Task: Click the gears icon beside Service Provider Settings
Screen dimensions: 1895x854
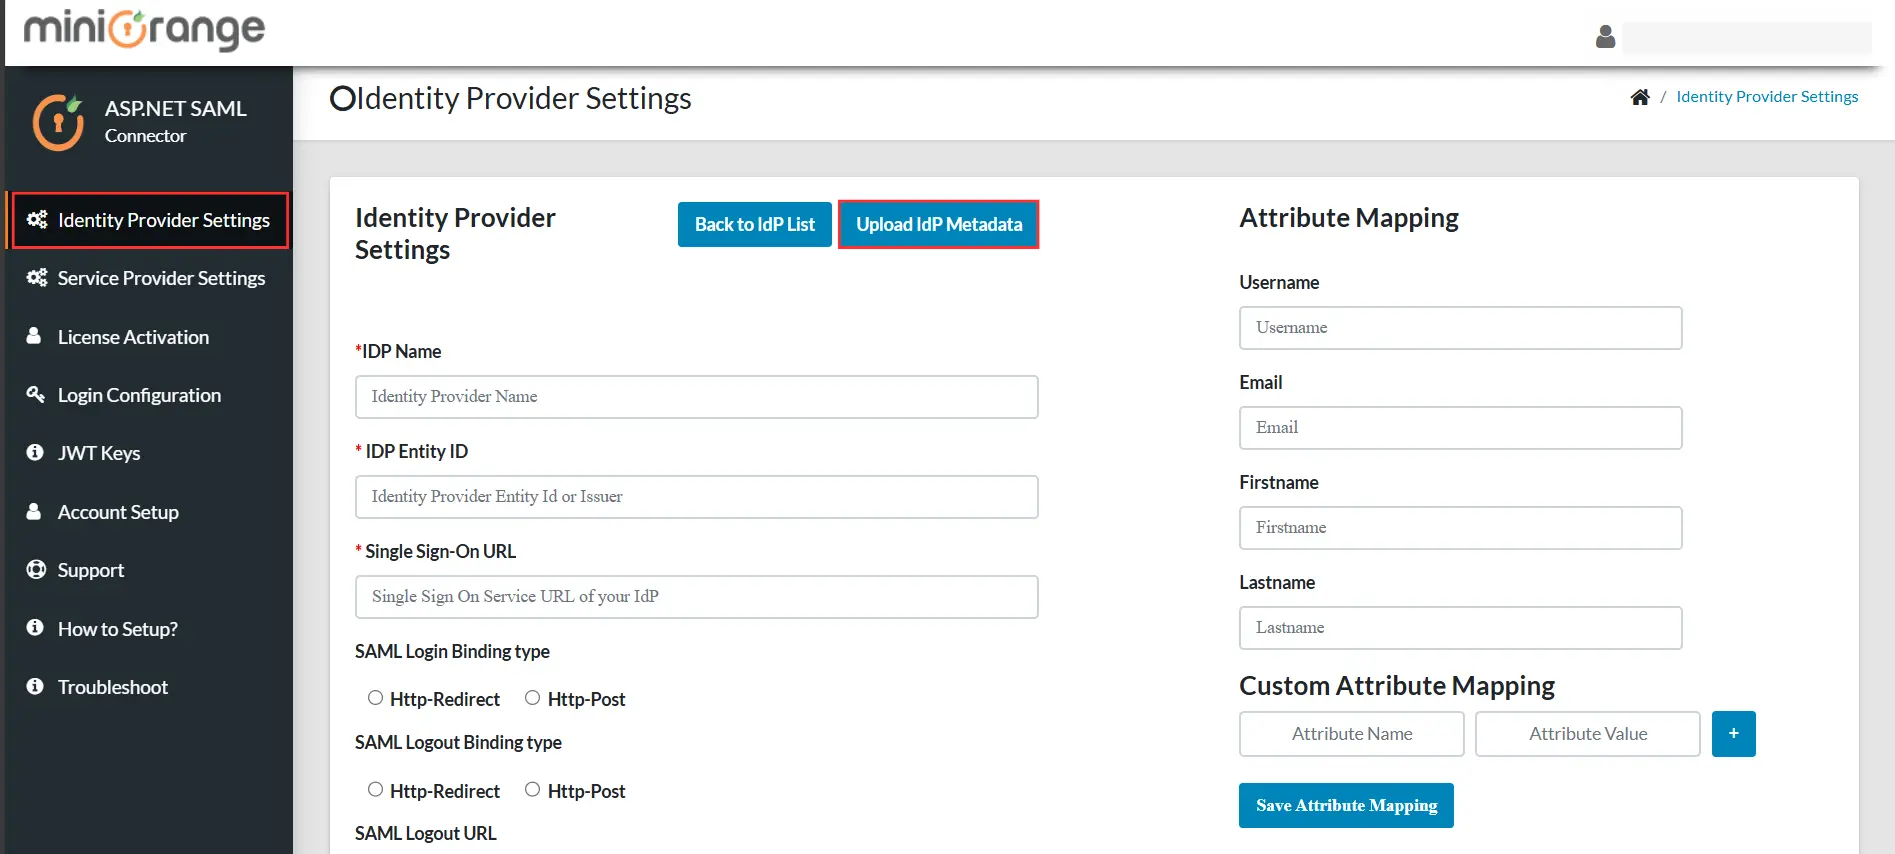Action: 37,277
